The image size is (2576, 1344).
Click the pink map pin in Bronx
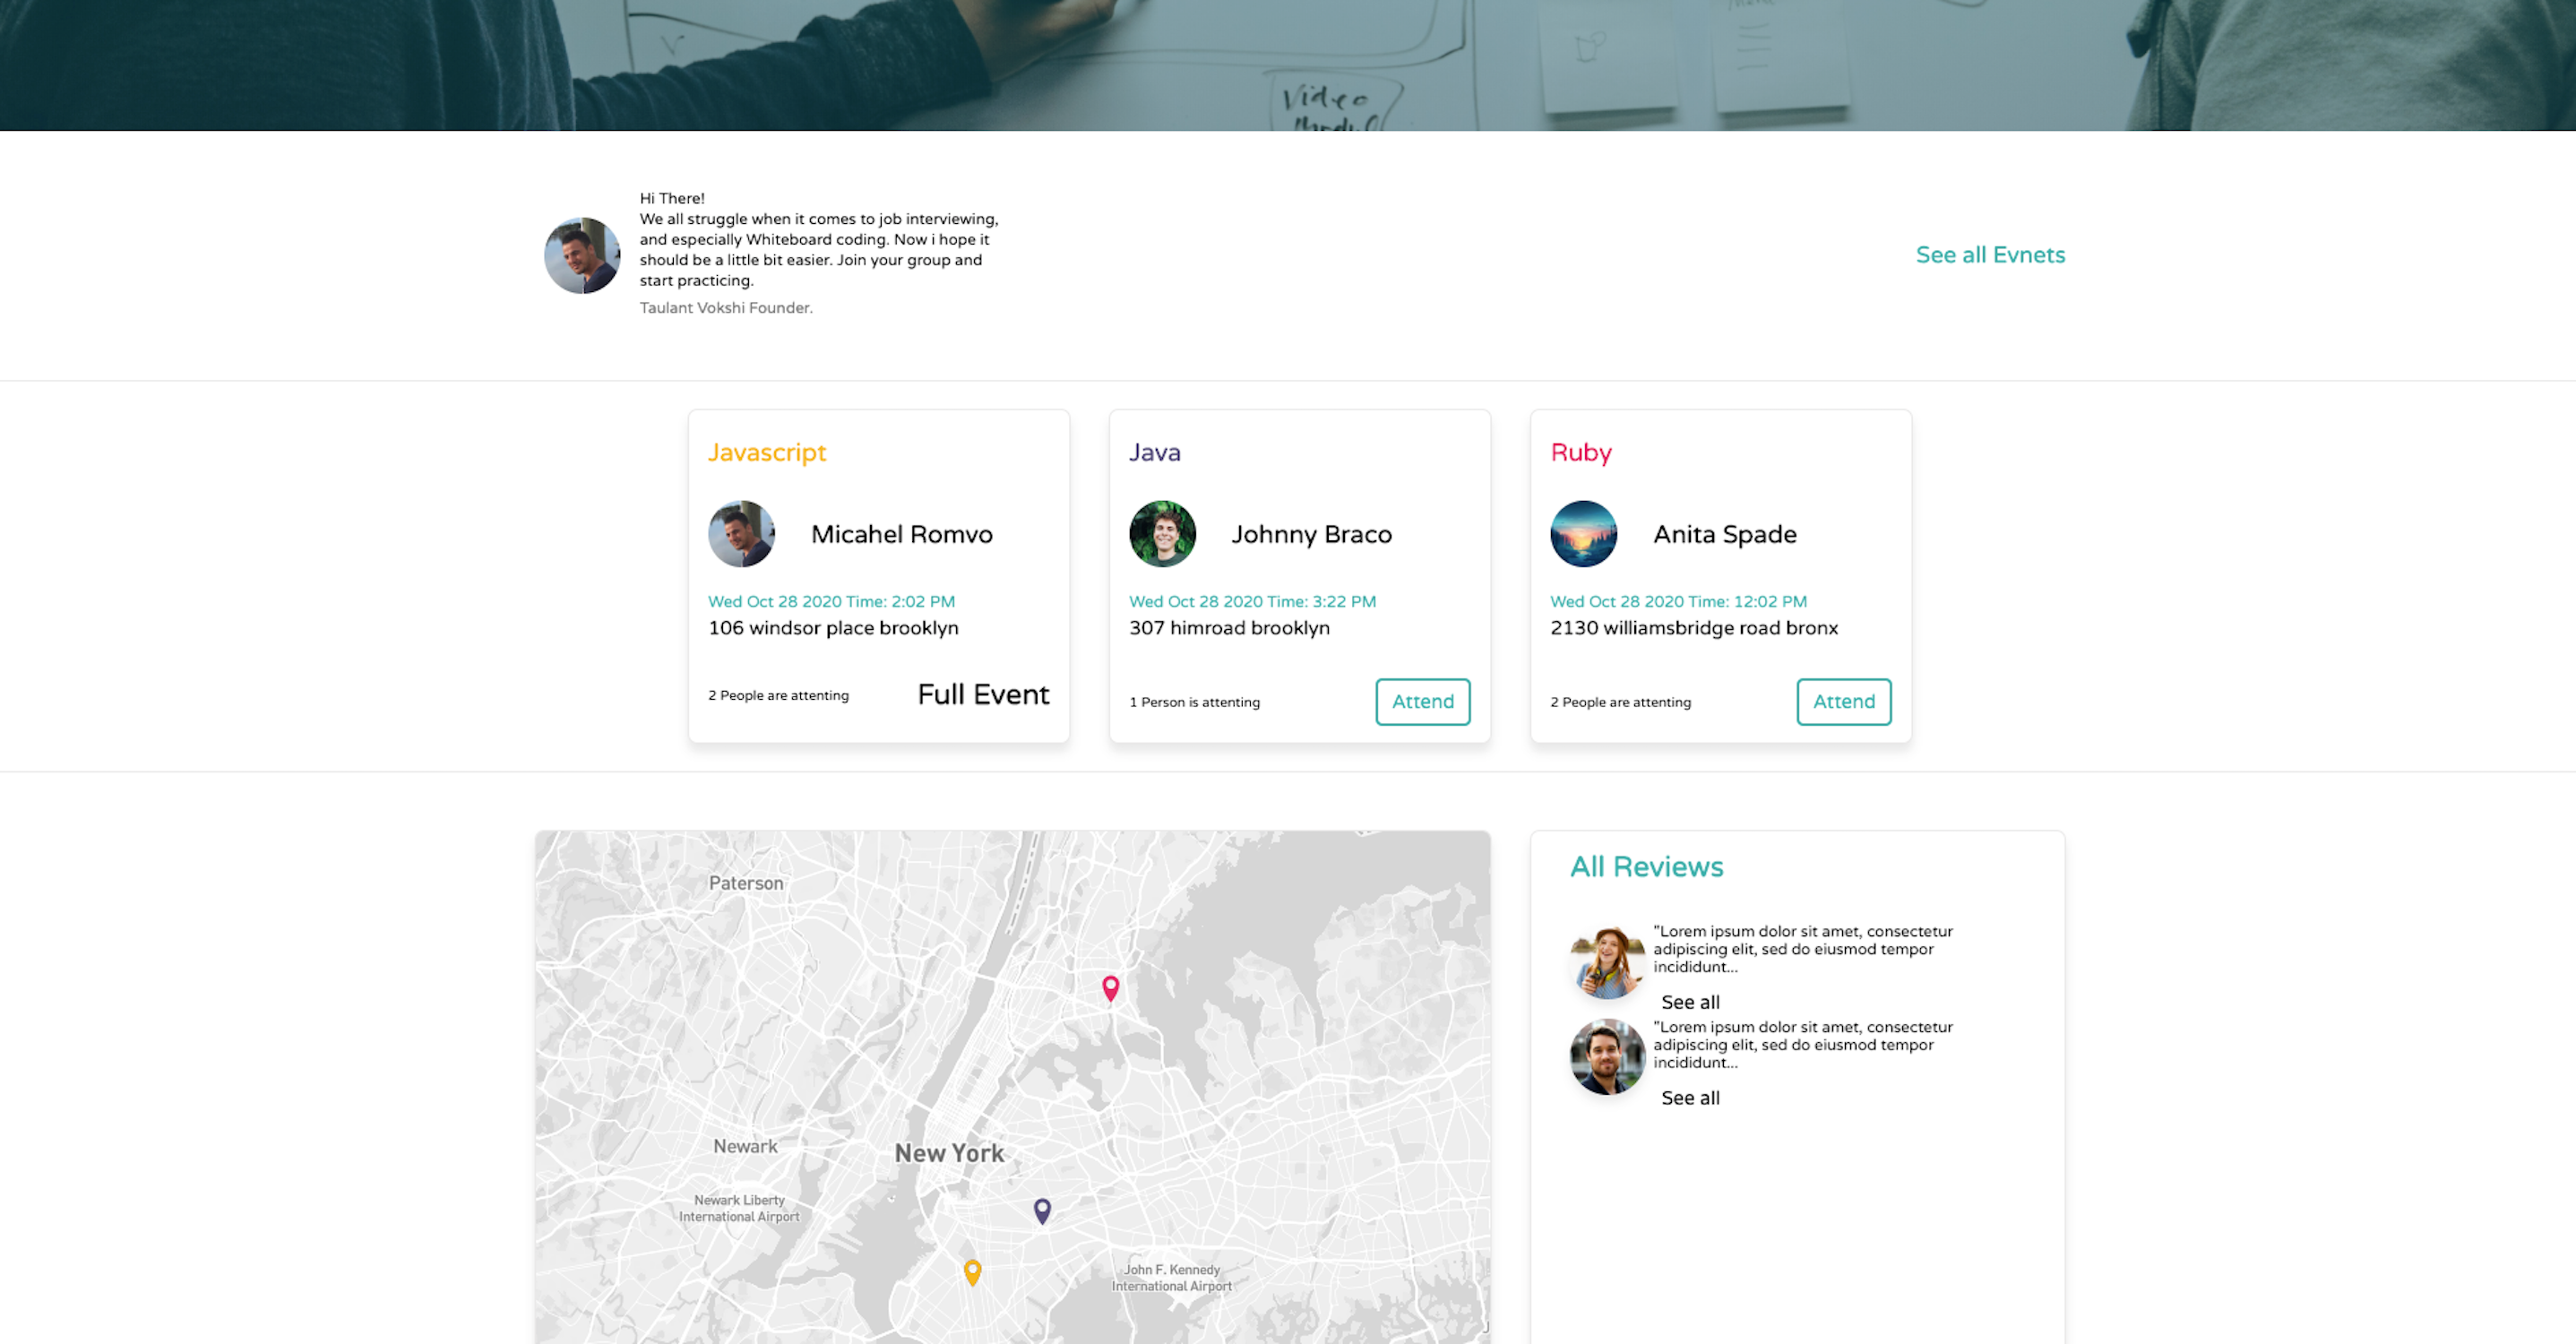(1110, 987)
